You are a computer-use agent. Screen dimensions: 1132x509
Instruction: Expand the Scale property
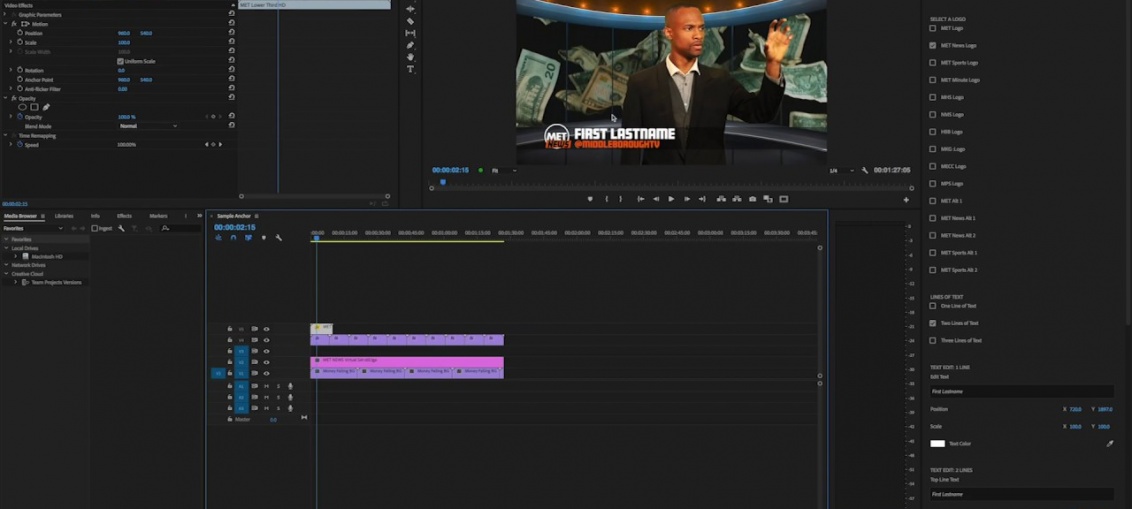point(11,43)
